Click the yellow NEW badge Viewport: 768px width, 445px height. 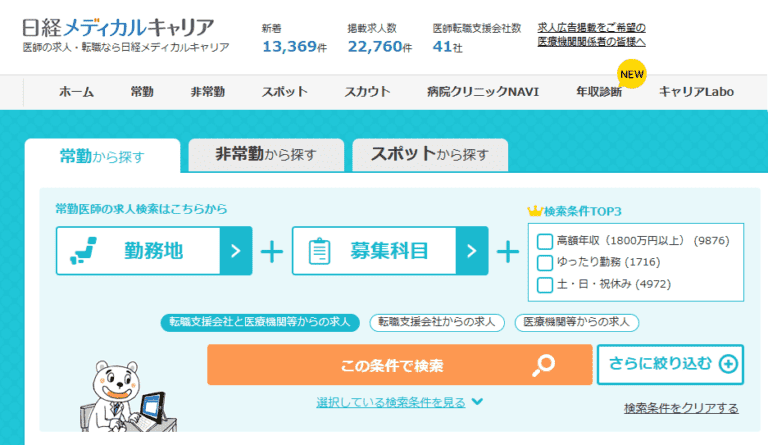pyautogui.click(x=631, y=74)
